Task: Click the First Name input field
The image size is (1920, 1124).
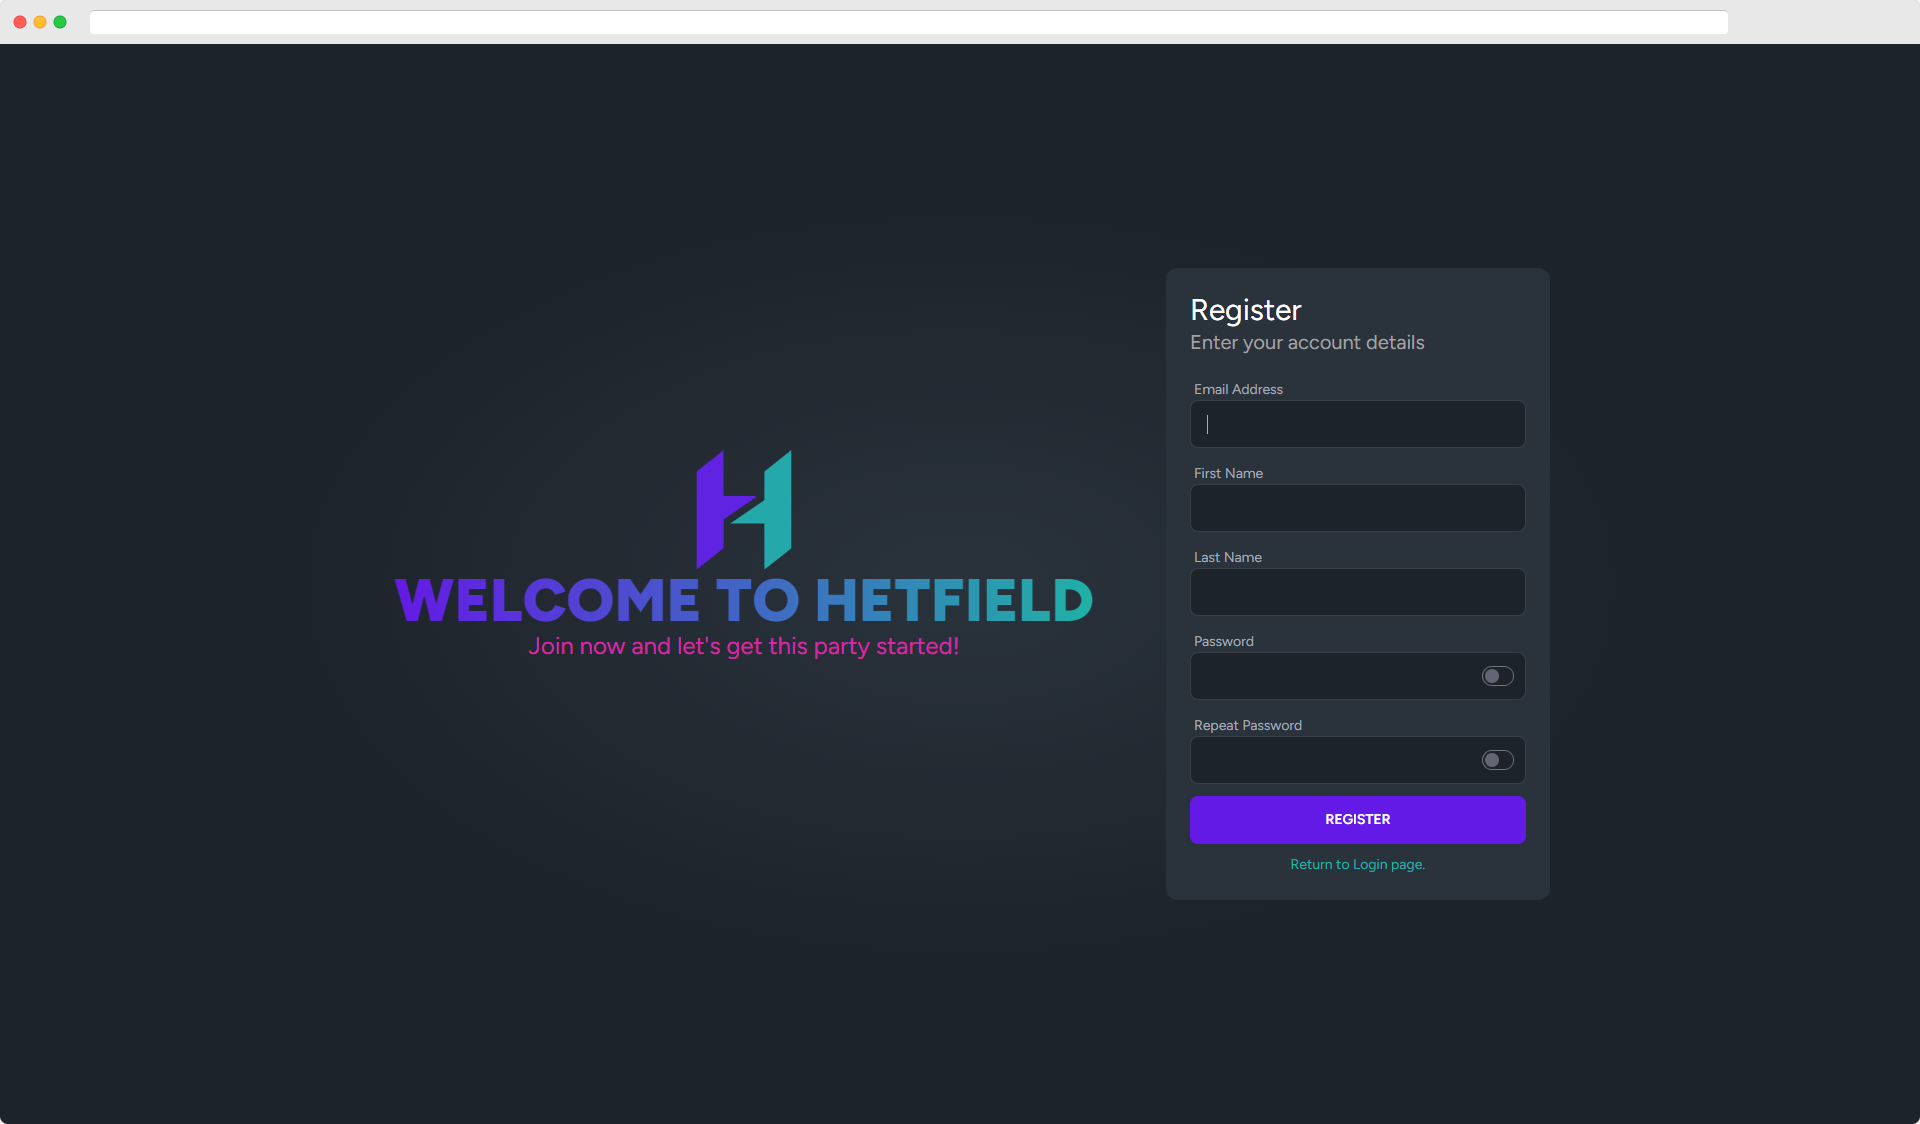Action: click(1357, 508)
